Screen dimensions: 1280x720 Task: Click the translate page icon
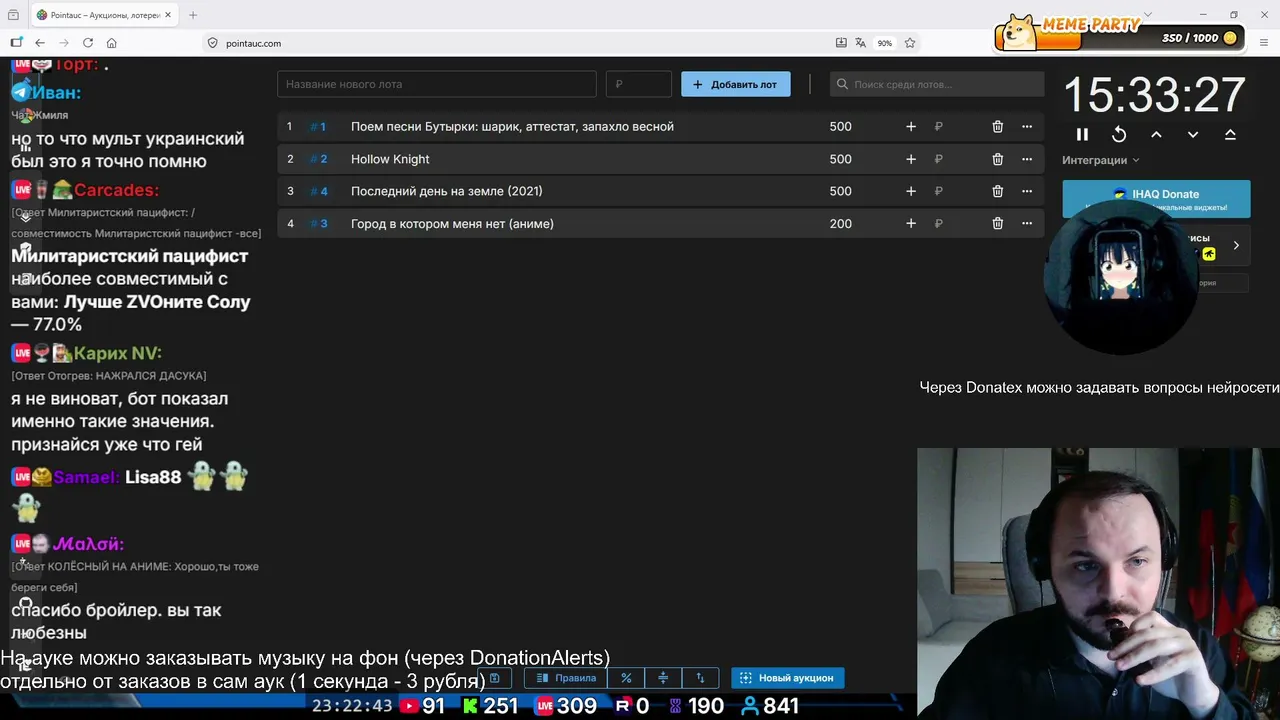(x=860, y=43)
